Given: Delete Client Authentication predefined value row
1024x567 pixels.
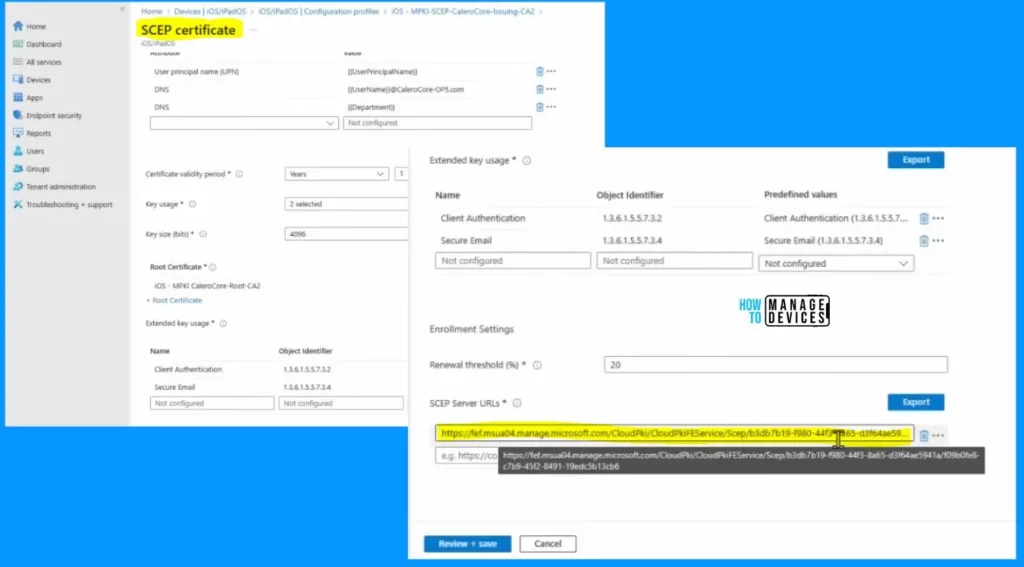Looking at the screenshot, I should click(x=923, y=219).
